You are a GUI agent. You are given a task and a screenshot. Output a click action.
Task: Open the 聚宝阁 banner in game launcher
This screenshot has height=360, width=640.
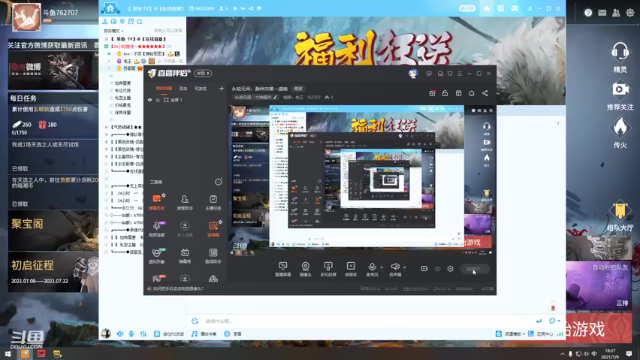[x=53, y=231]
